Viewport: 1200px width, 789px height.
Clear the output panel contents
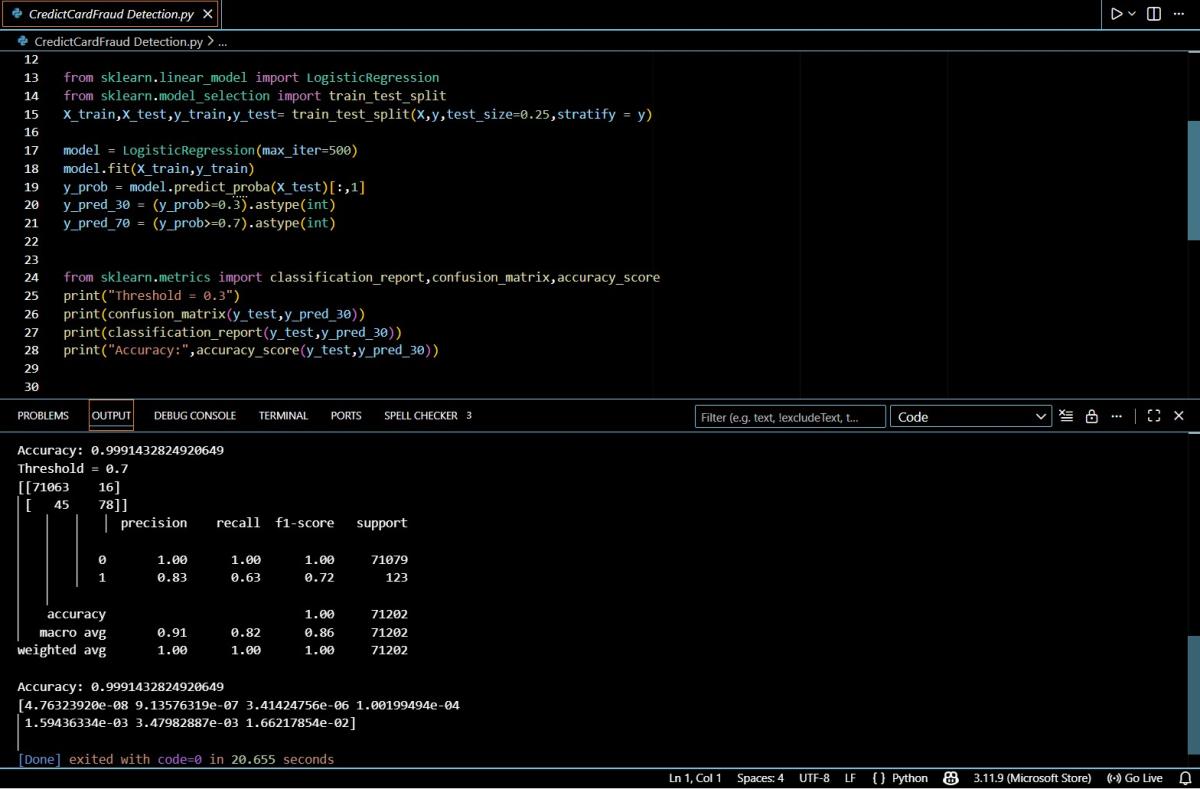(1066, 416)
